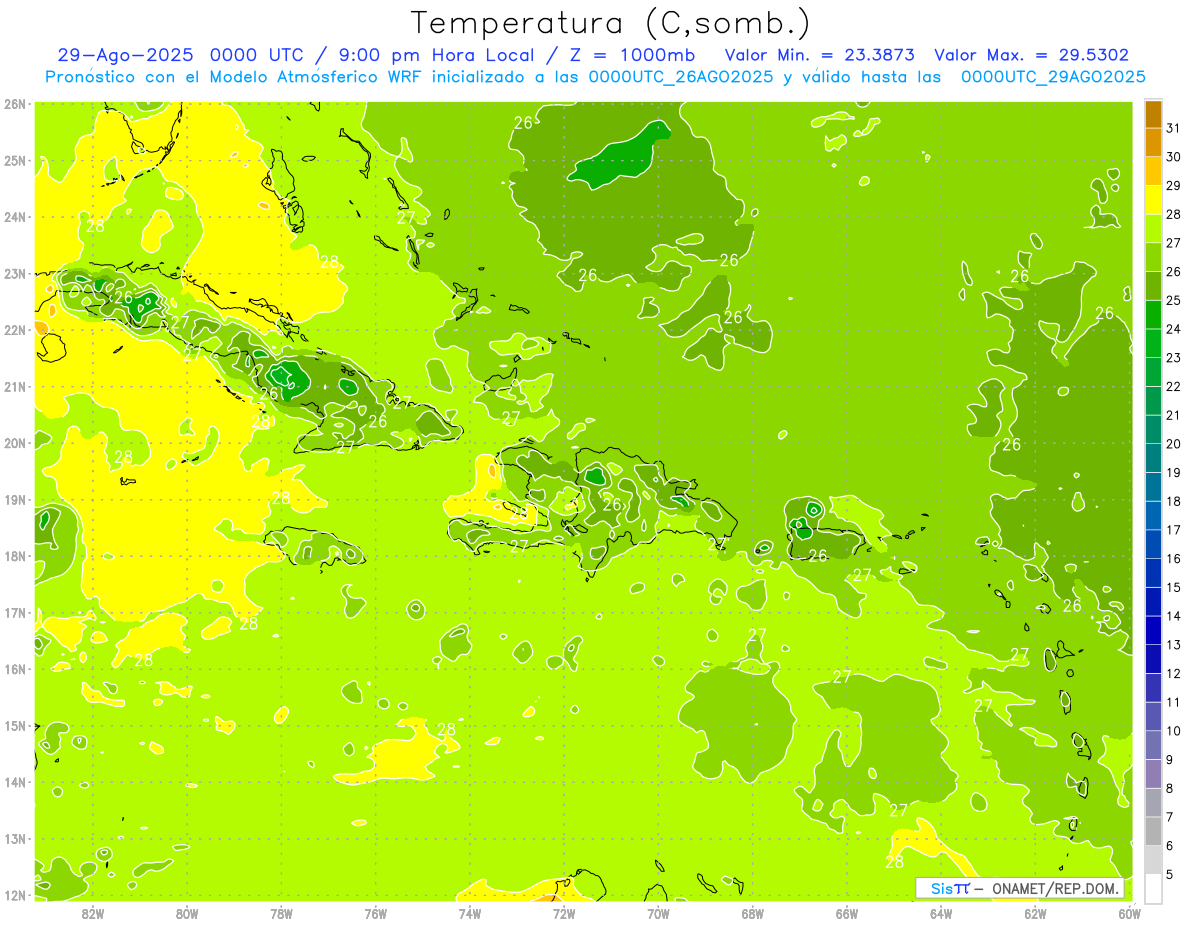This screenshot has width=1200, height=927.
Task: Click the '62W' longitude label
Action: 1035,913
